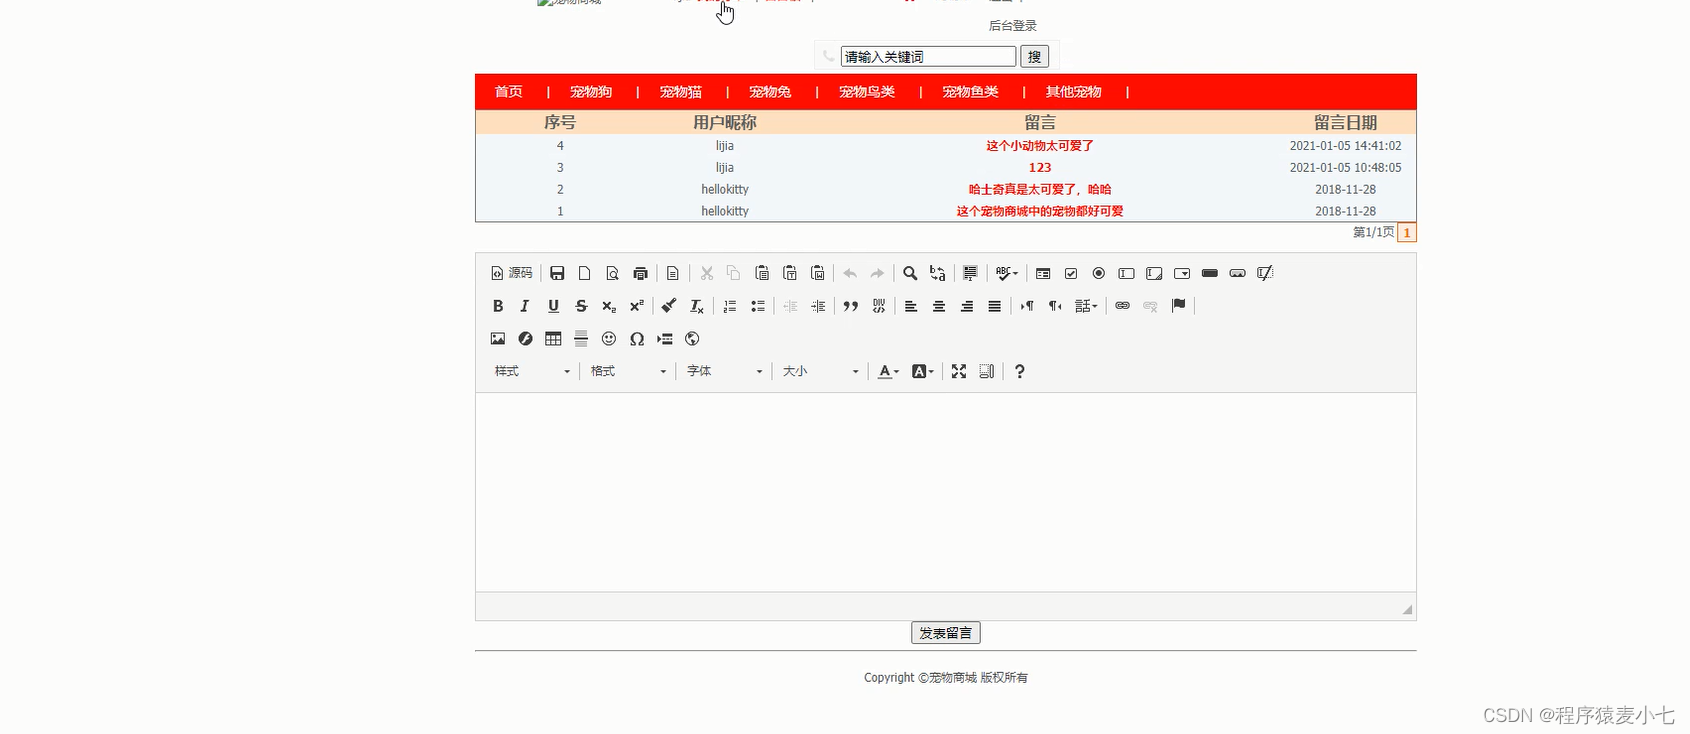
Task: Go to 宠物猫 navigation menu item
Action: 681,92
